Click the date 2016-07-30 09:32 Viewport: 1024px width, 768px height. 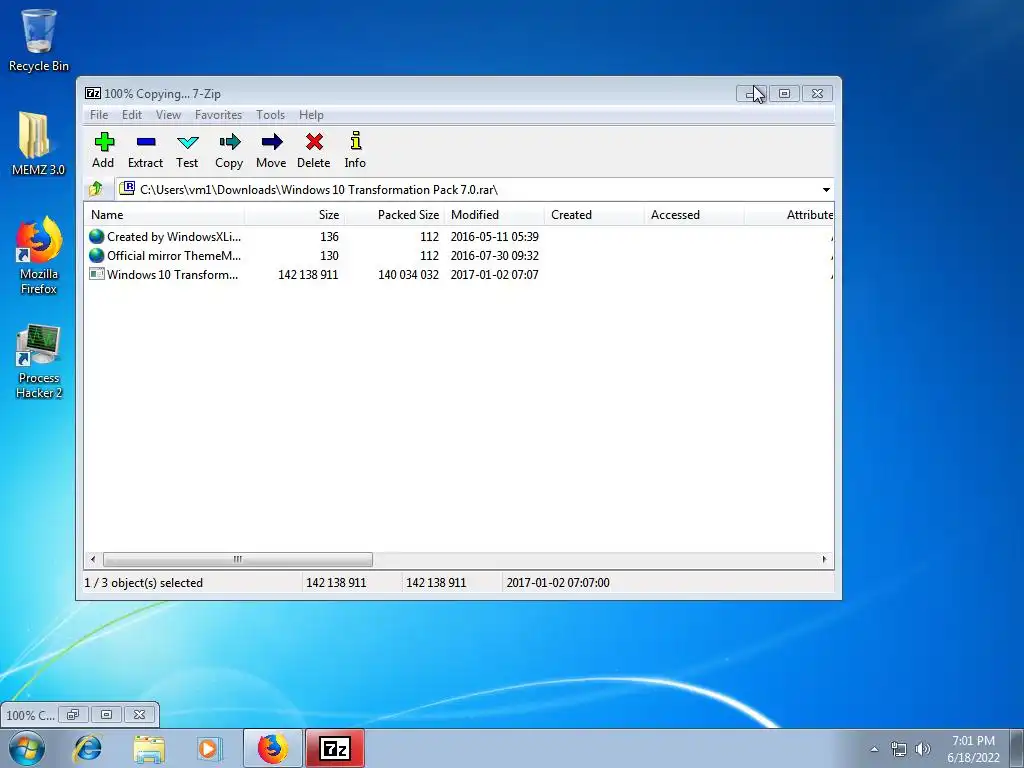(x=494, y=255)
